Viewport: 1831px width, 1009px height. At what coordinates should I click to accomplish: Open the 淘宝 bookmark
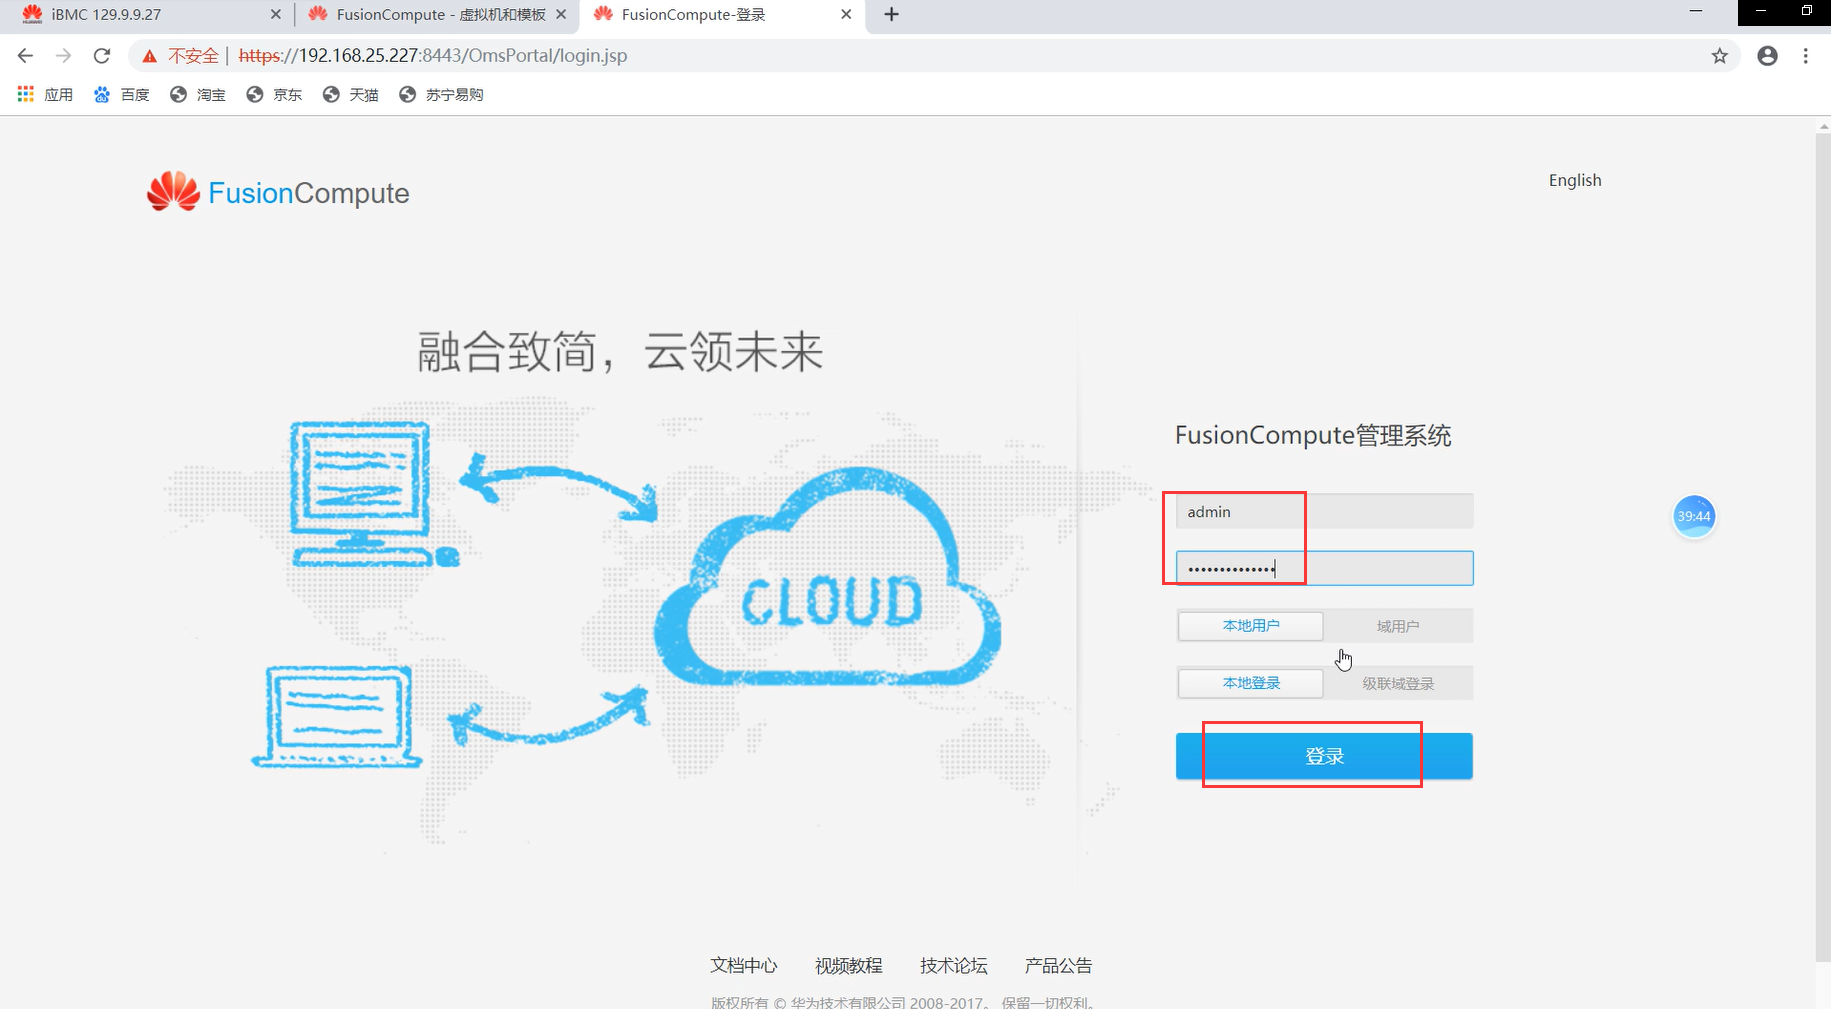pyautogui.click(x=198, y=94)
